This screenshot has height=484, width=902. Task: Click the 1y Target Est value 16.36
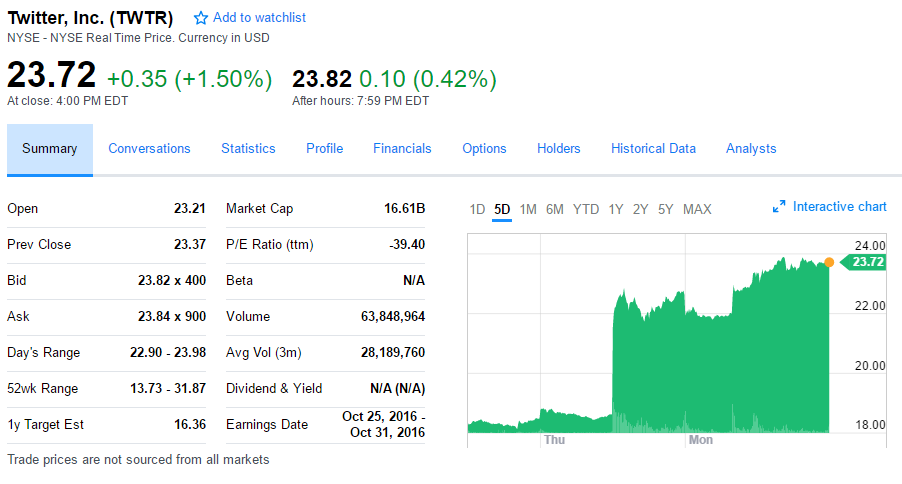pyautogui.click(x=190, y=424)
